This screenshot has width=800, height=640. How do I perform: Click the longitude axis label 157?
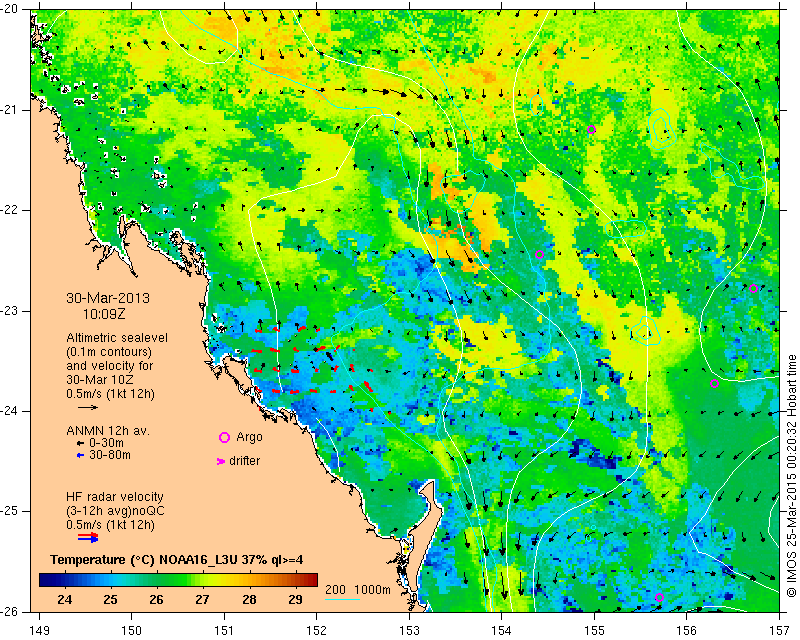click(x=780, y=631)
